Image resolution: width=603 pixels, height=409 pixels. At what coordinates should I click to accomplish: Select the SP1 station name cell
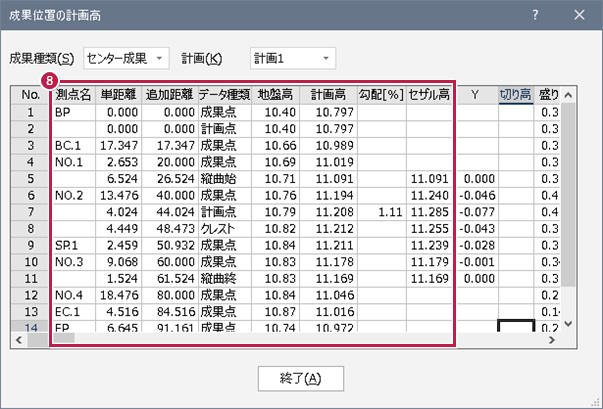[x=72, y=245]
